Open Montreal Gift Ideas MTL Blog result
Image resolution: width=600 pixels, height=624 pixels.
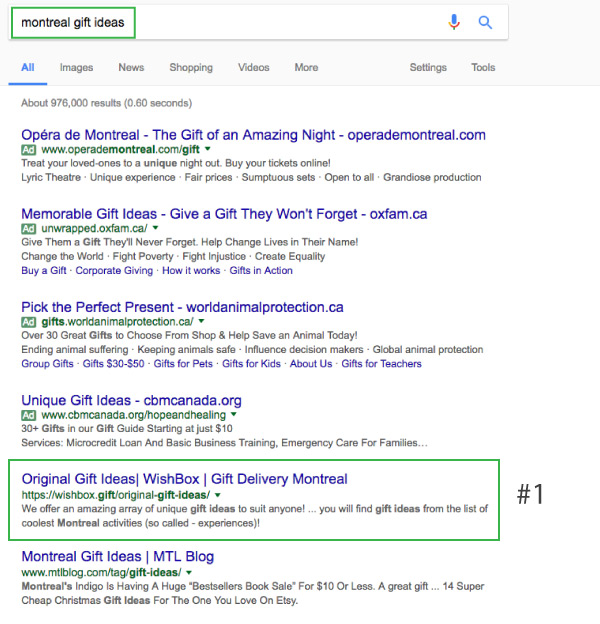[x=118, y=556]
